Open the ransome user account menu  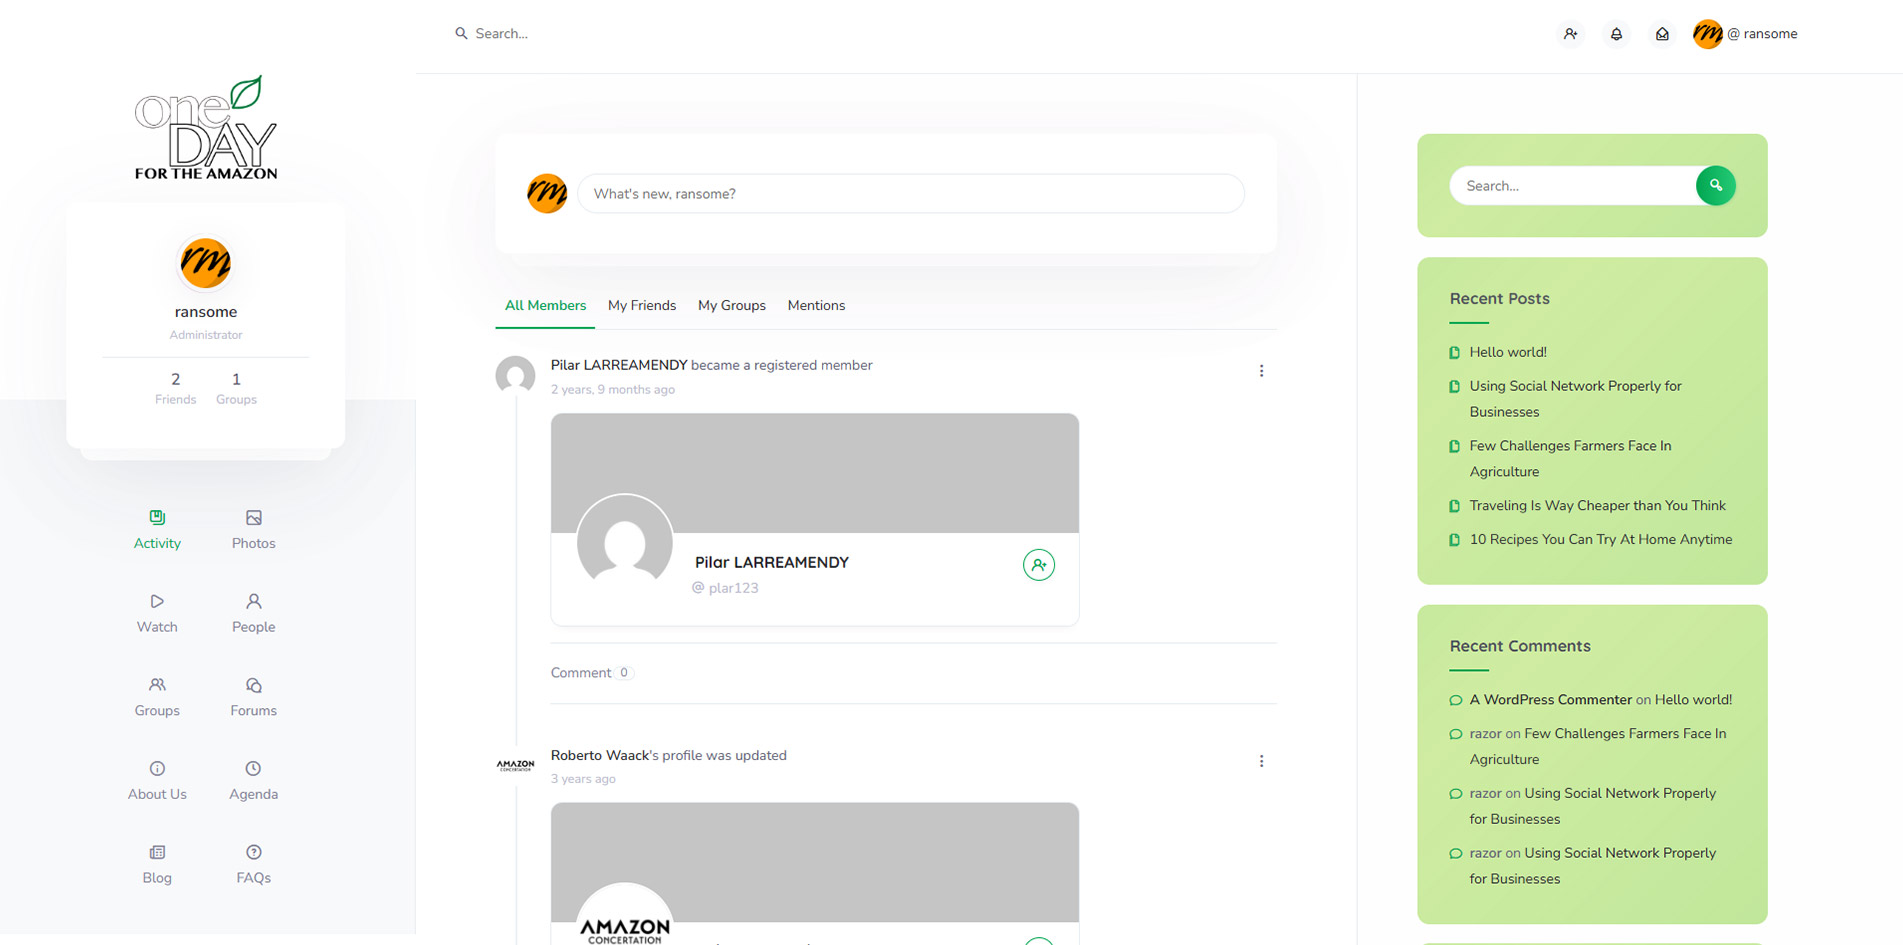click(1746, 34)
